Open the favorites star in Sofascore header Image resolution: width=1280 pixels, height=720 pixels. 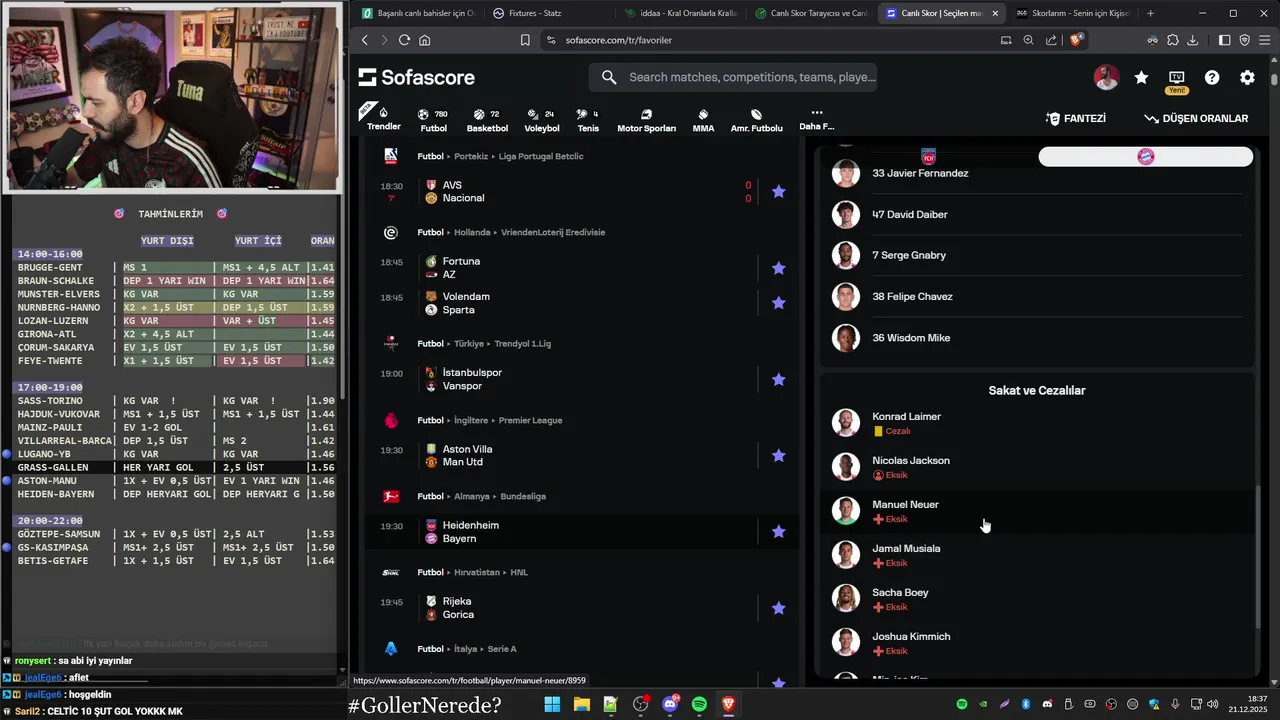(x=1141, y=77)
